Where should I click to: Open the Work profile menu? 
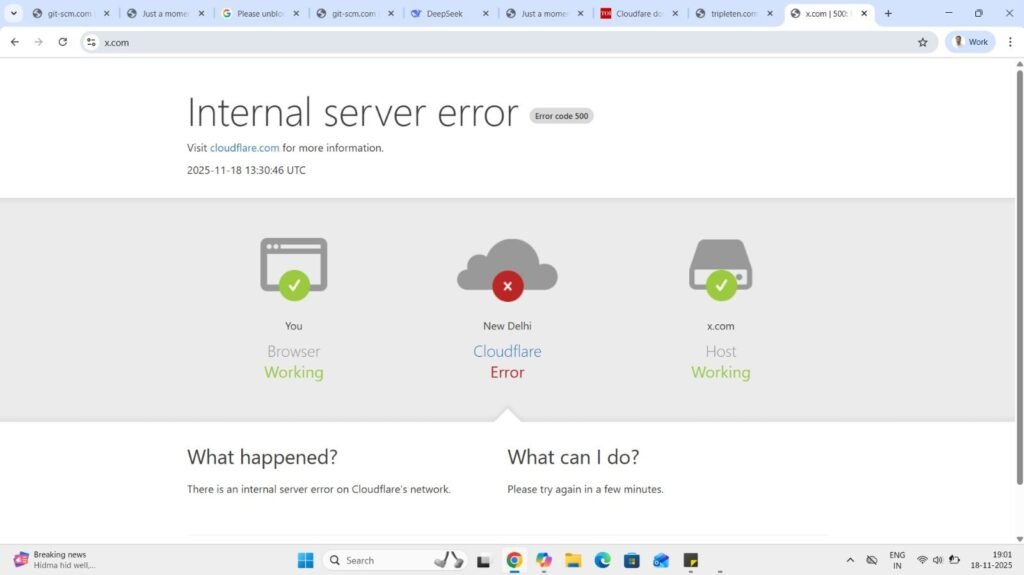coord(970,42)
